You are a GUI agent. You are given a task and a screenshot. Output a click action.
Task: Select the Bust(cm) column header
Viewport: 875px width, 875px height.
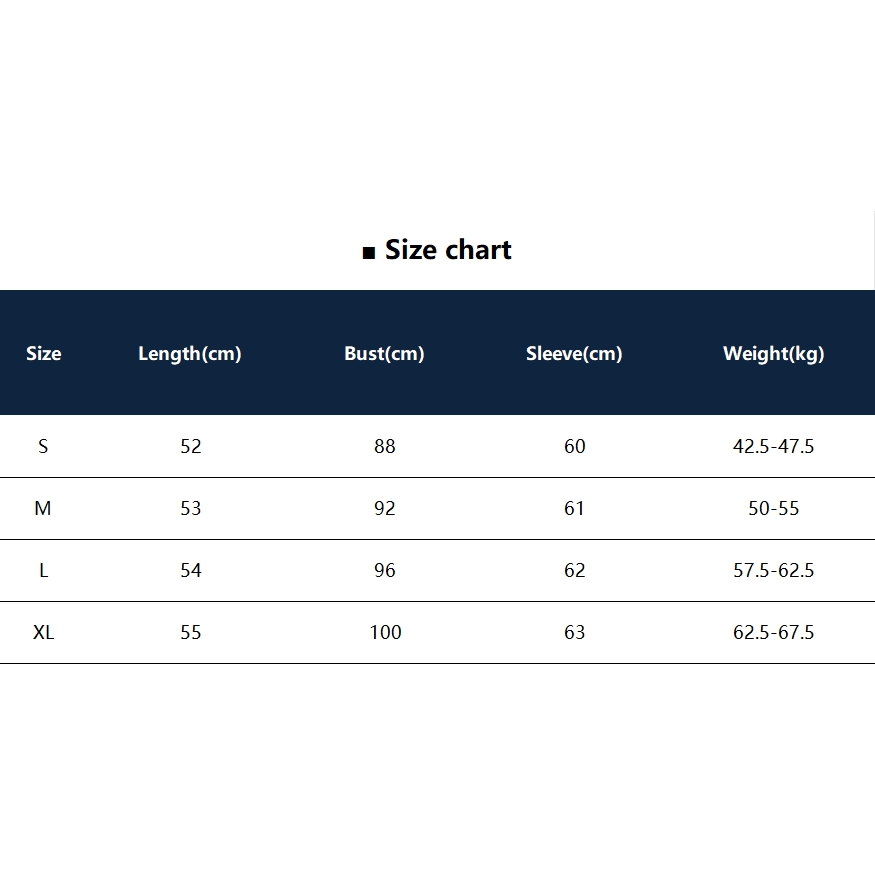pos(384,354)
